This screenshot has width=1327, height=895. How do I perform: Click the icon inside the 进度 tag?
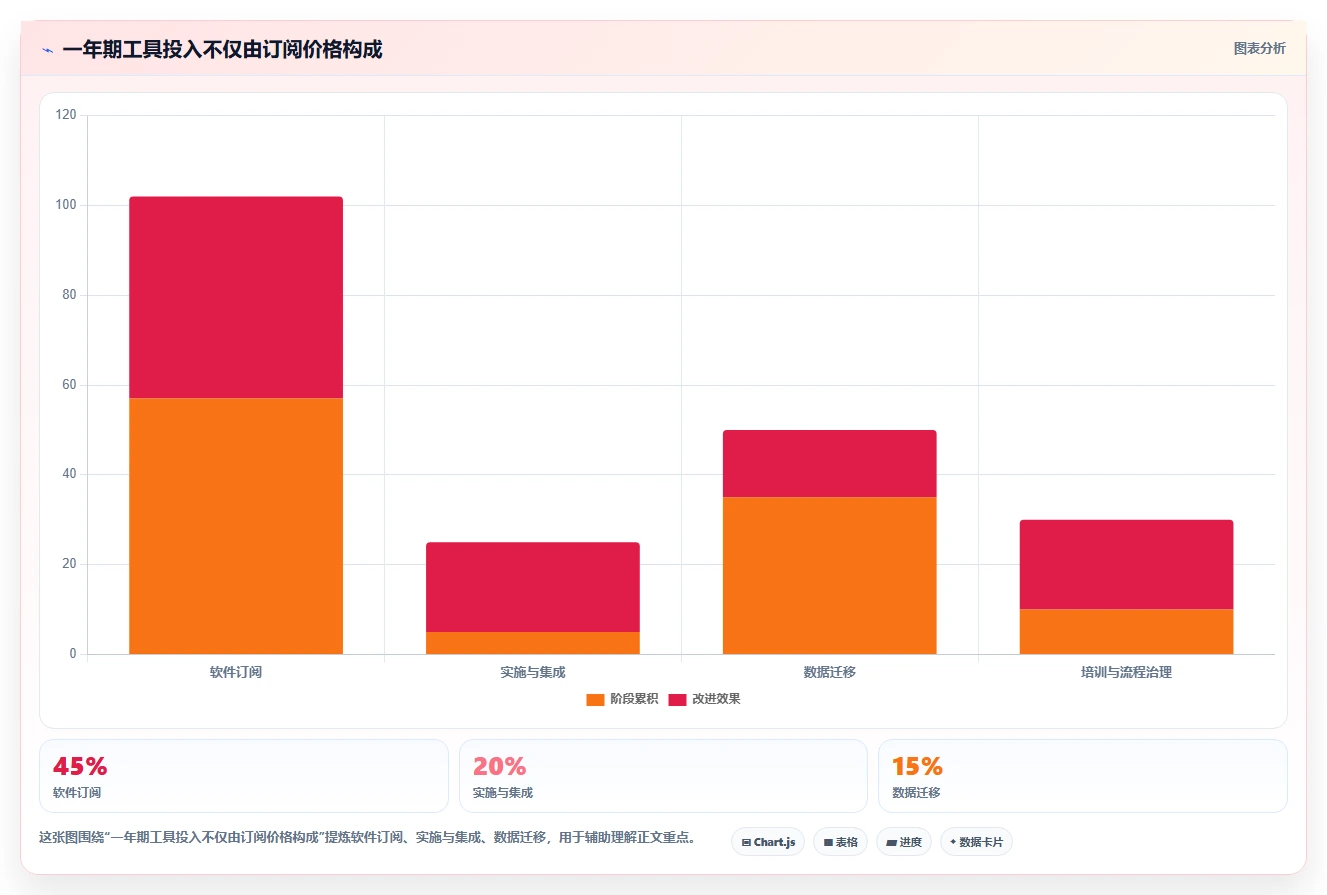click(891, 843)
